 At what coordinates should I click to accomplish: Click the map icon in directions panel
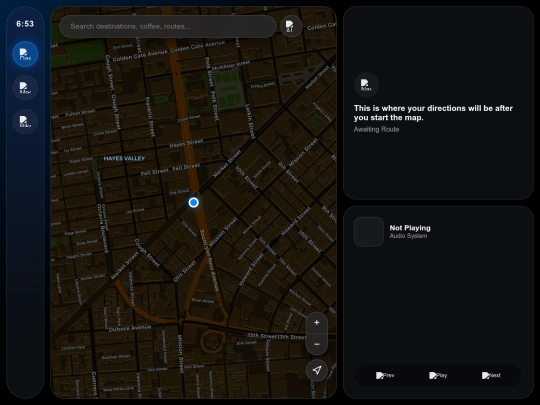point(366,85)
